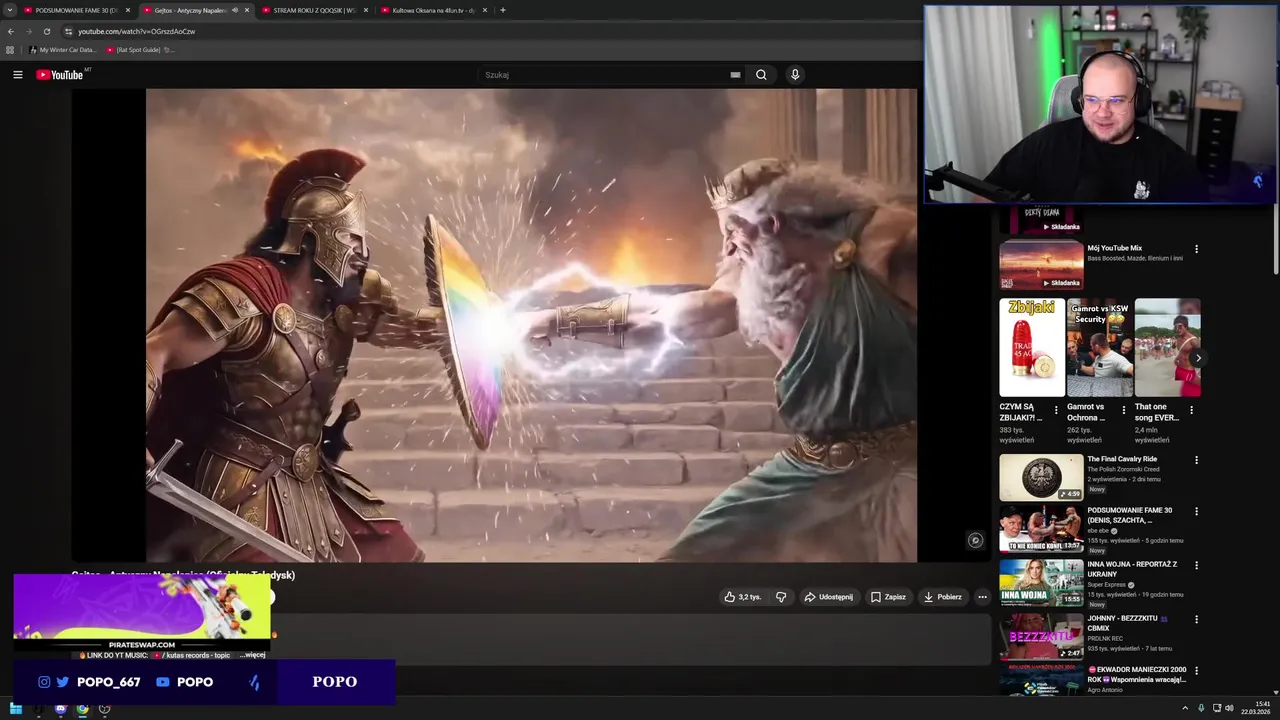Screen dimensions: 1280x720
Task: Open the Gamrot vs KSW Security short
Action: pyautogui.click(x=1100, y=347)
